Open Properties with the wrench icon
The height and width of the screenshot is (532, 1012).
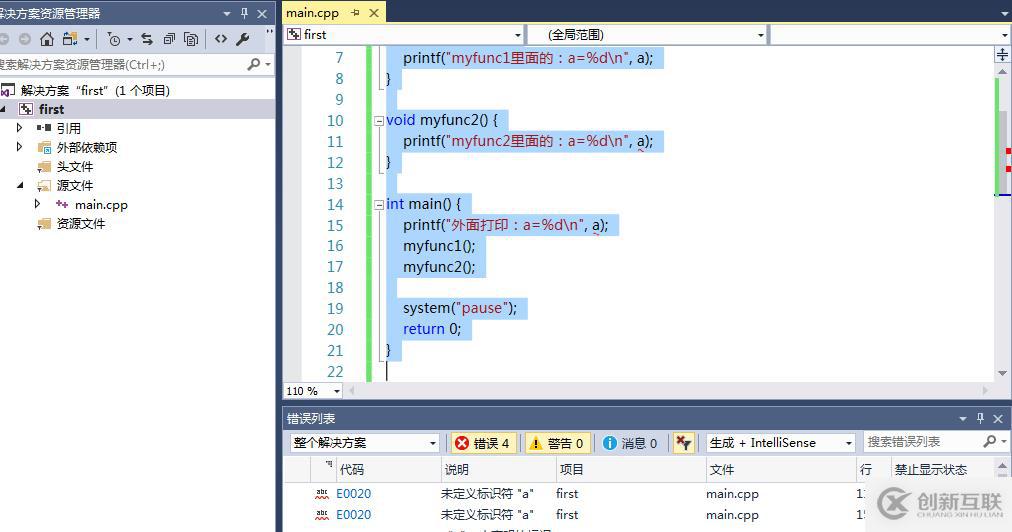pos(243,39)
